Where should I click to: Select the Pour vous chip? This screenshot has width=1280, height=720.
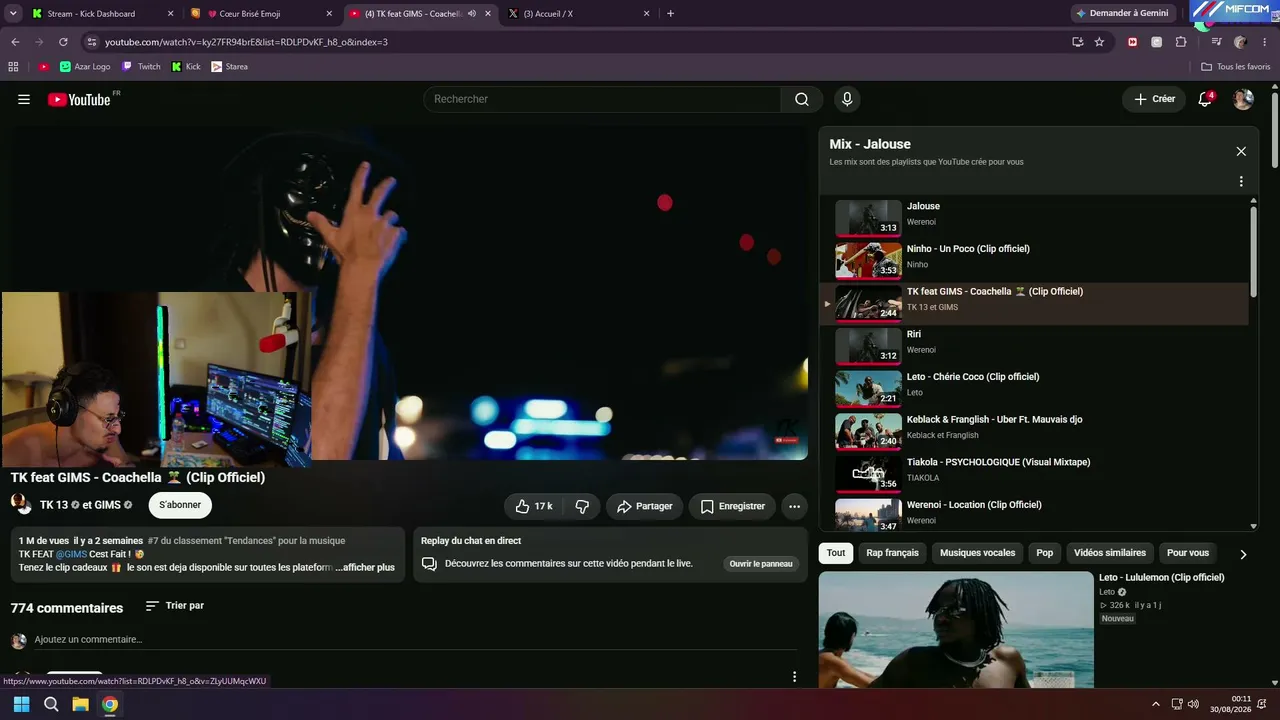click(x=1188, y=553)
